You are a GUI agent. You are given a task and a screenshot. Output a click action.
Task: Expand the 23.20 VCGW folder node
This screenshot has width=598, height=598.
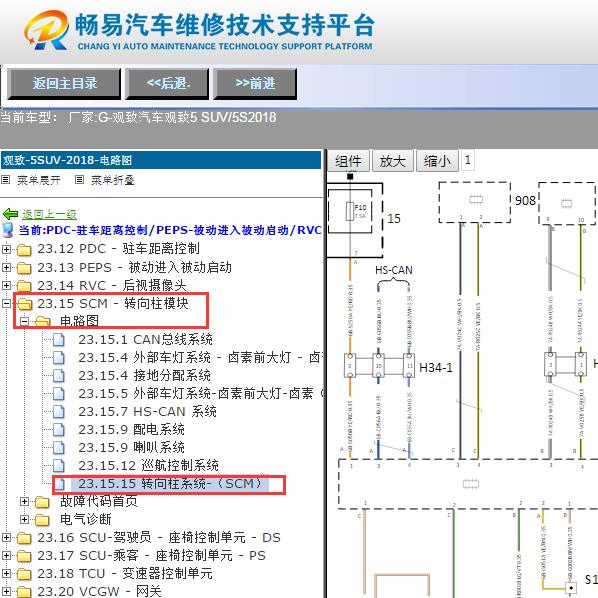tap(6, 592)
